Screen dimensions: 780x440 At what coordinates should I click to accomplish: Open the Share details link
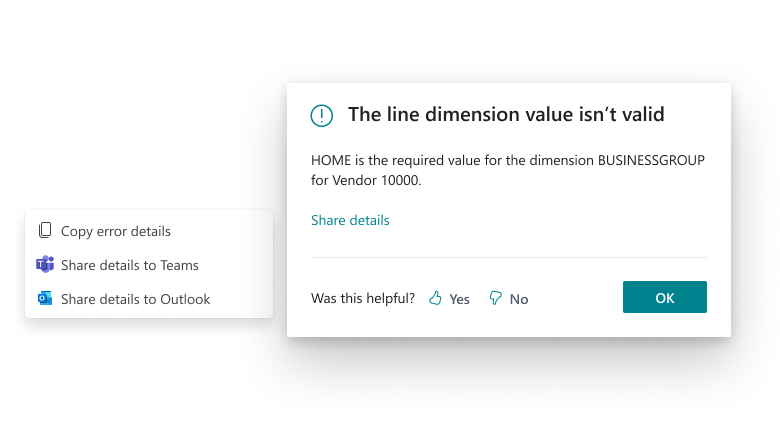click(350, 220)
